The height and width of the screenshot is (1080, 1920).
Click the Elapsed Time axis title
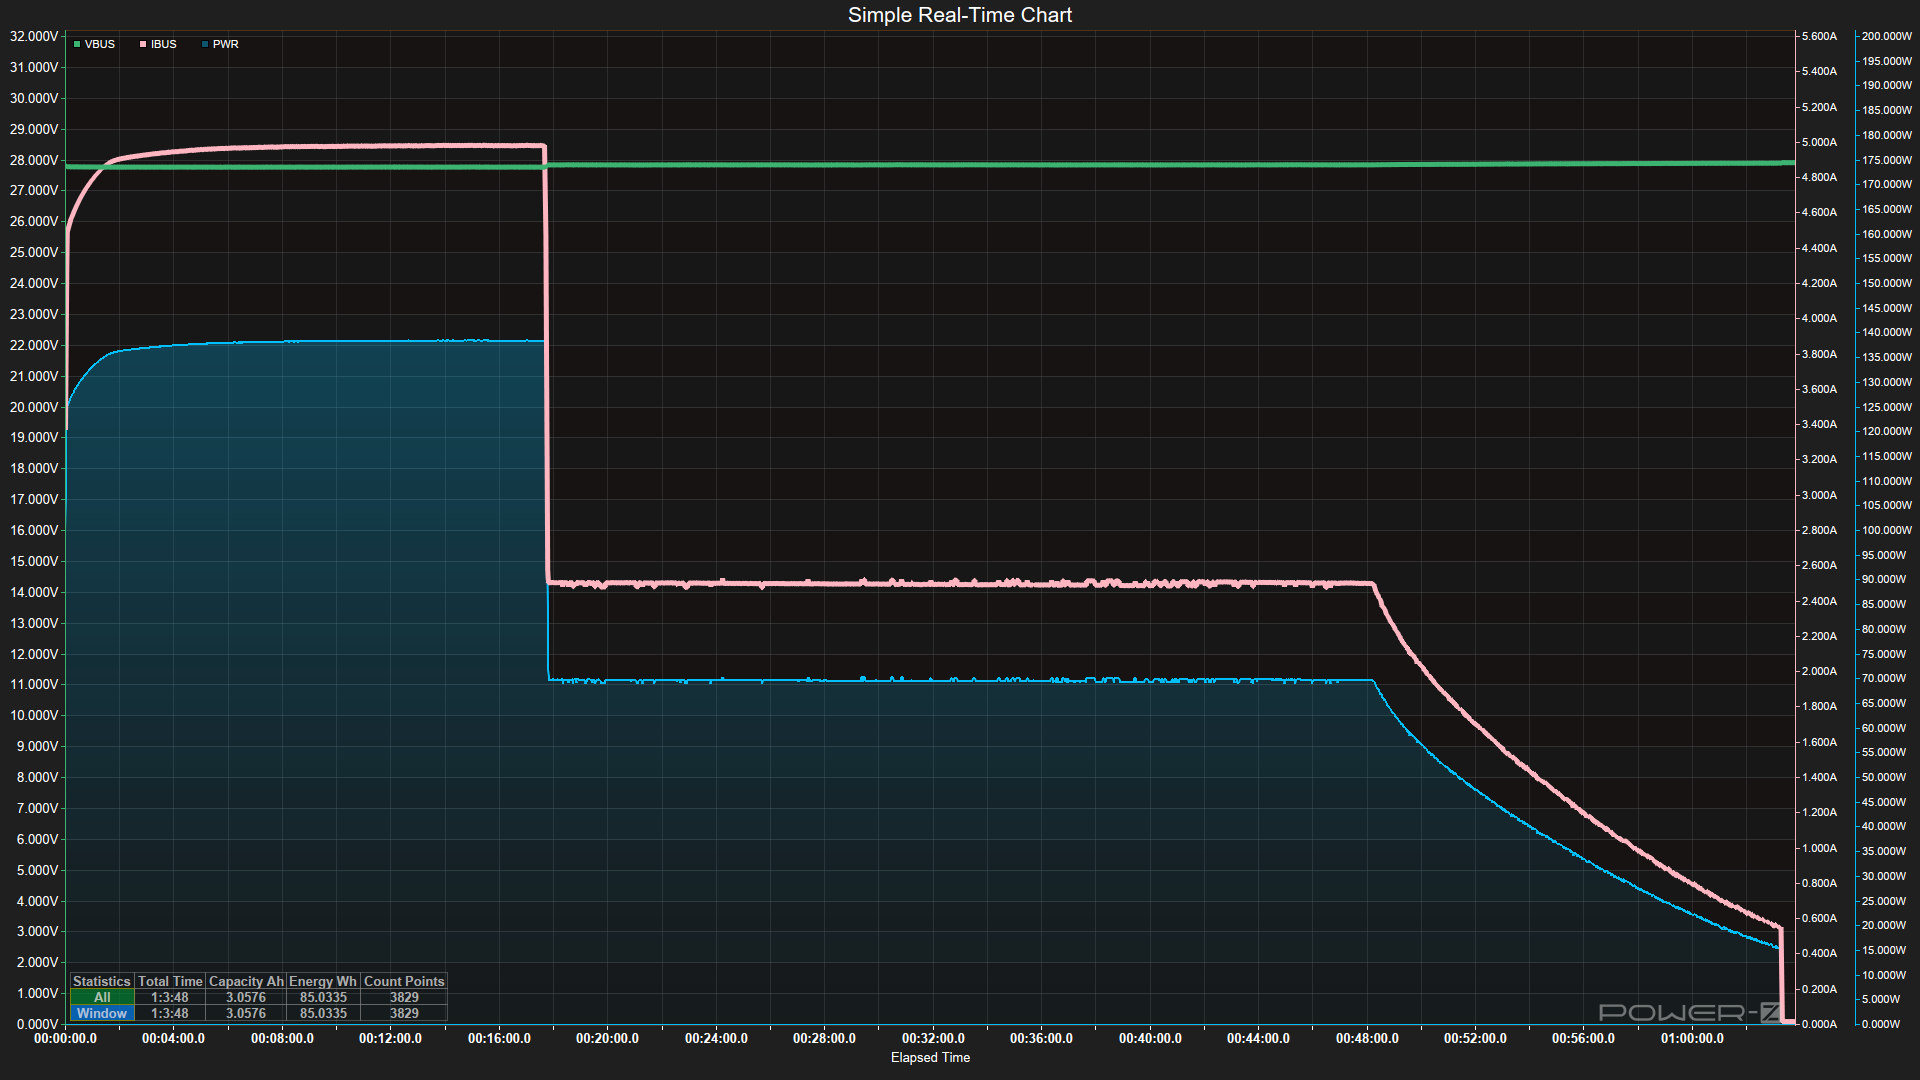[930, 1057]
